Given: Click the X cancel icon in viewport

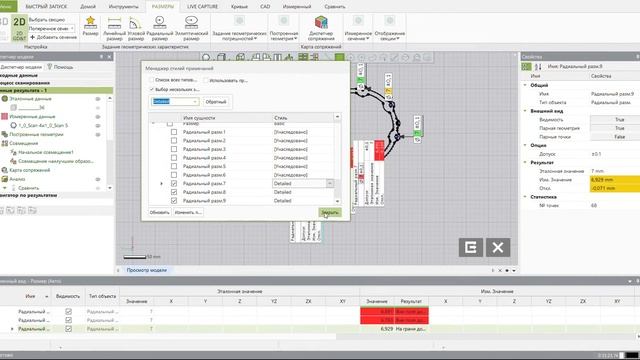Looking at the screenshot, I should 498,247.
